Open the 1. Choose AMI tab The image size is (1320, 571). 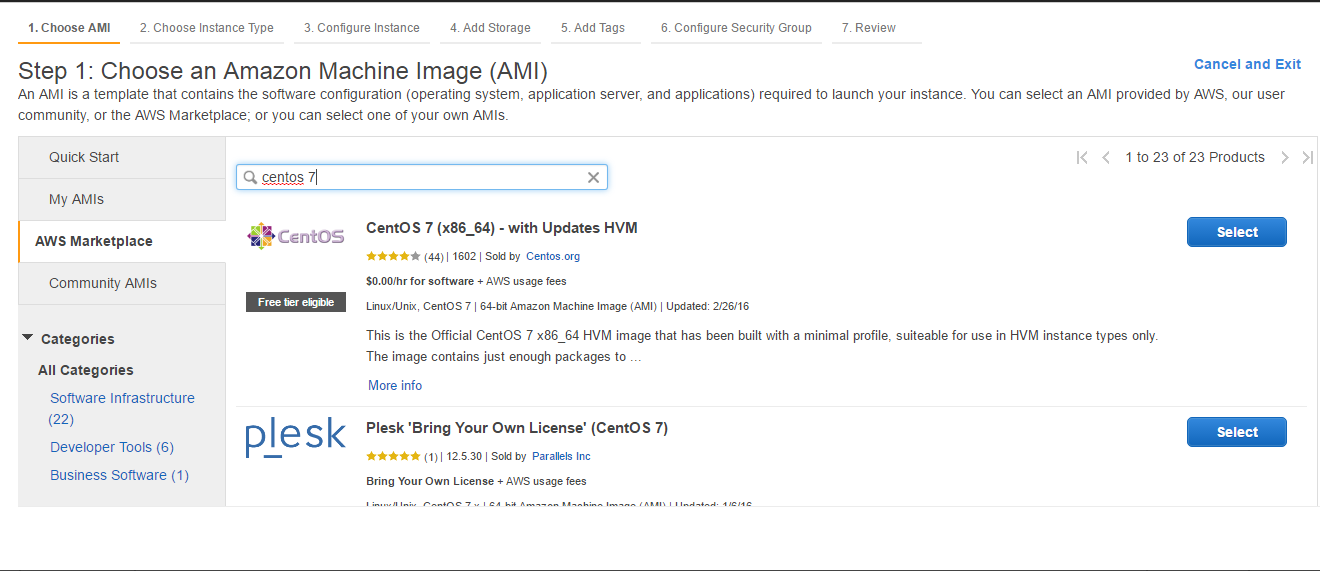pyautogui.click(x=69, y=28)
